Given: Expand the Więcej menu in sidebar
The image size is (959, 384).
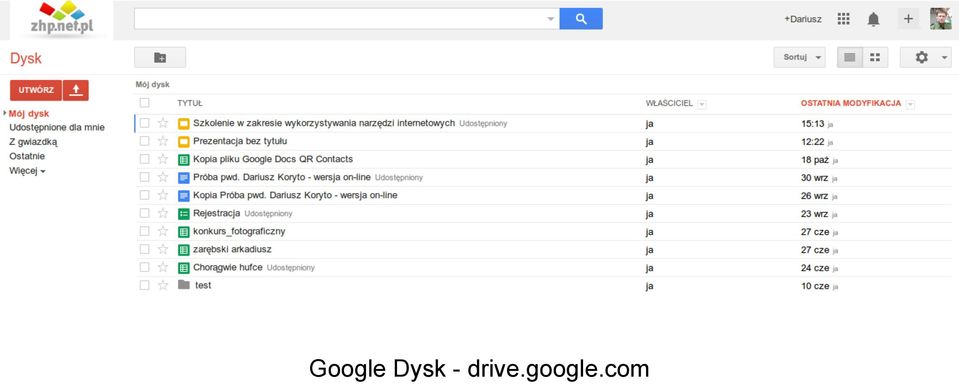Looking at the screenshot, I should tap(28, 171).
